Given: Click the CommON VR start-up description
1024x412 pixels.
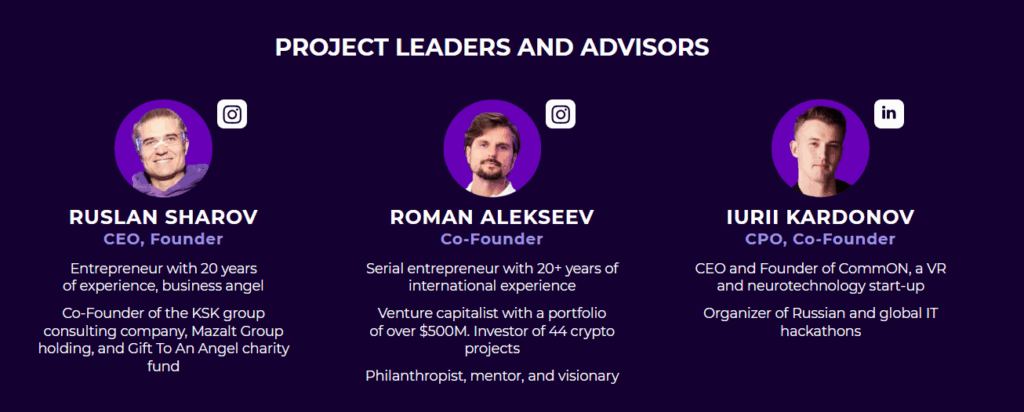Looking at the screenshot, I should (x=820, y=277).
